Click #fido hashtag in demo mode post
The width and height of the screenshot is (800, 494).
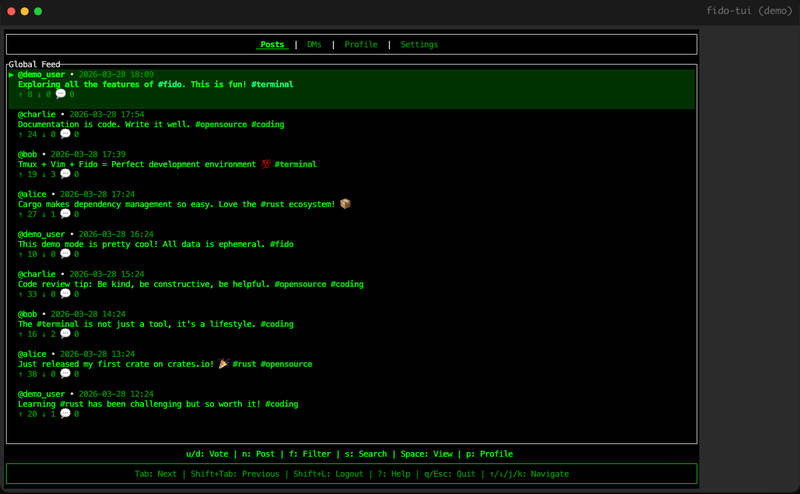[282, 244]
